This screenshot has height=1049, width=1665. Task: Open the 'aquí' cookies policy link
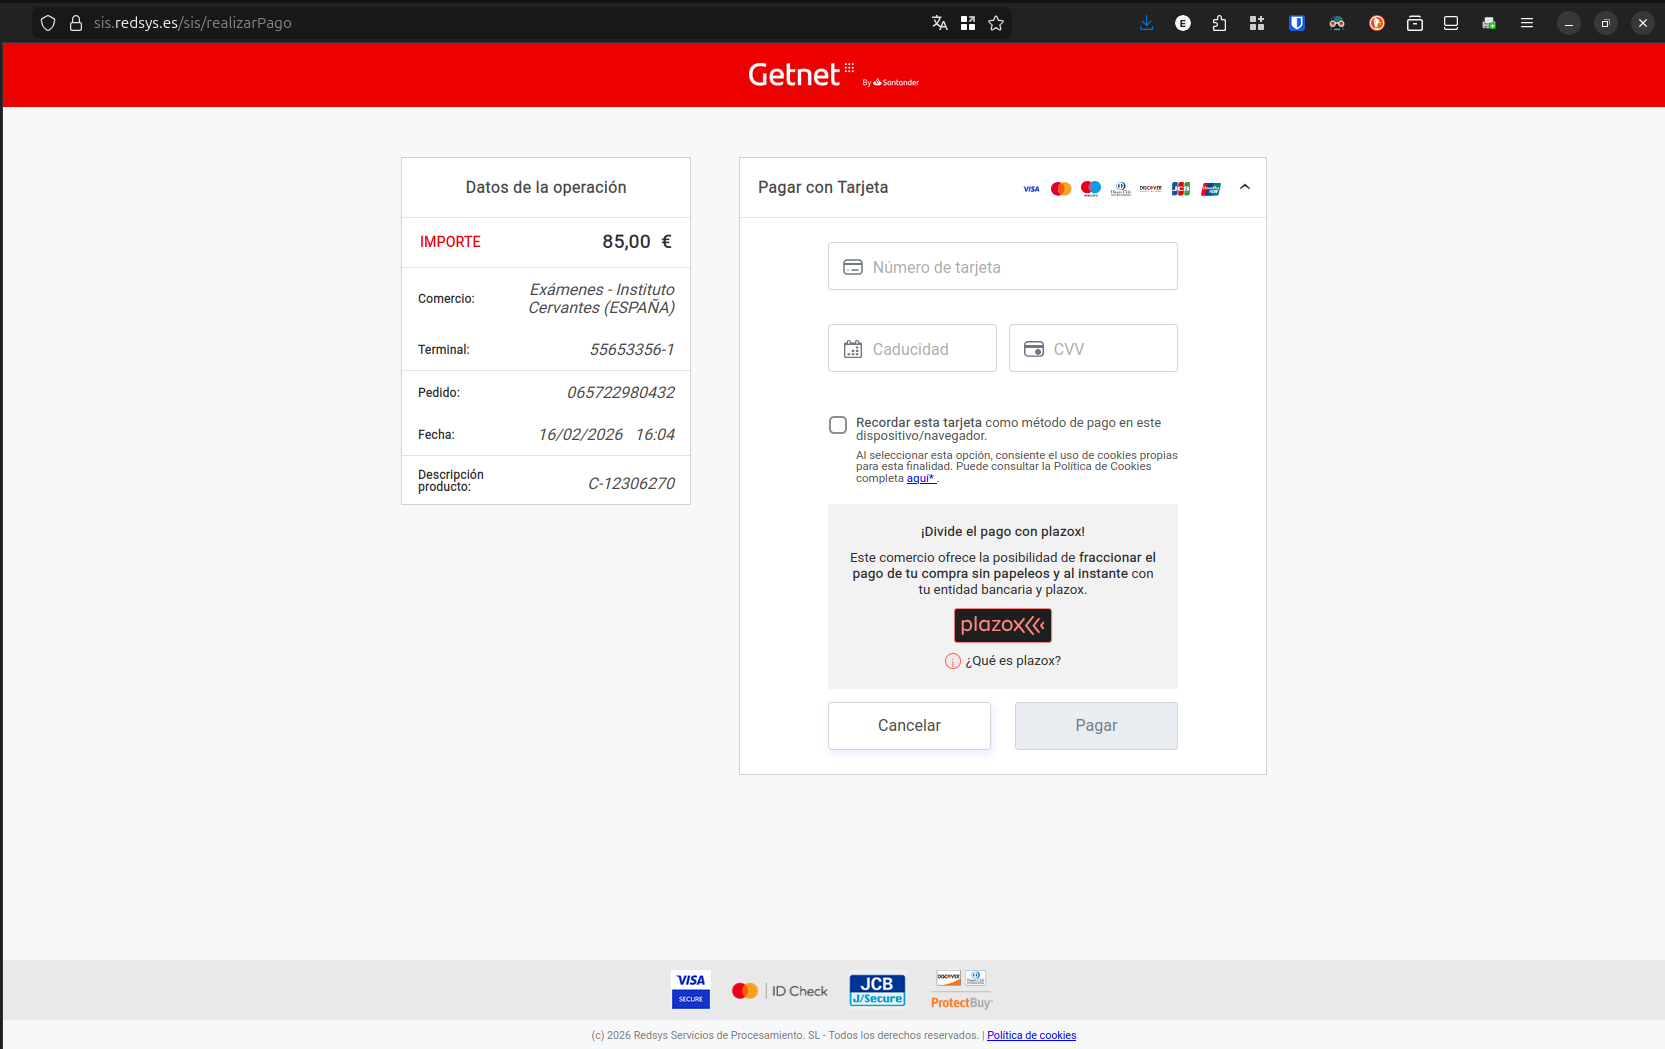tap(920, 479)
